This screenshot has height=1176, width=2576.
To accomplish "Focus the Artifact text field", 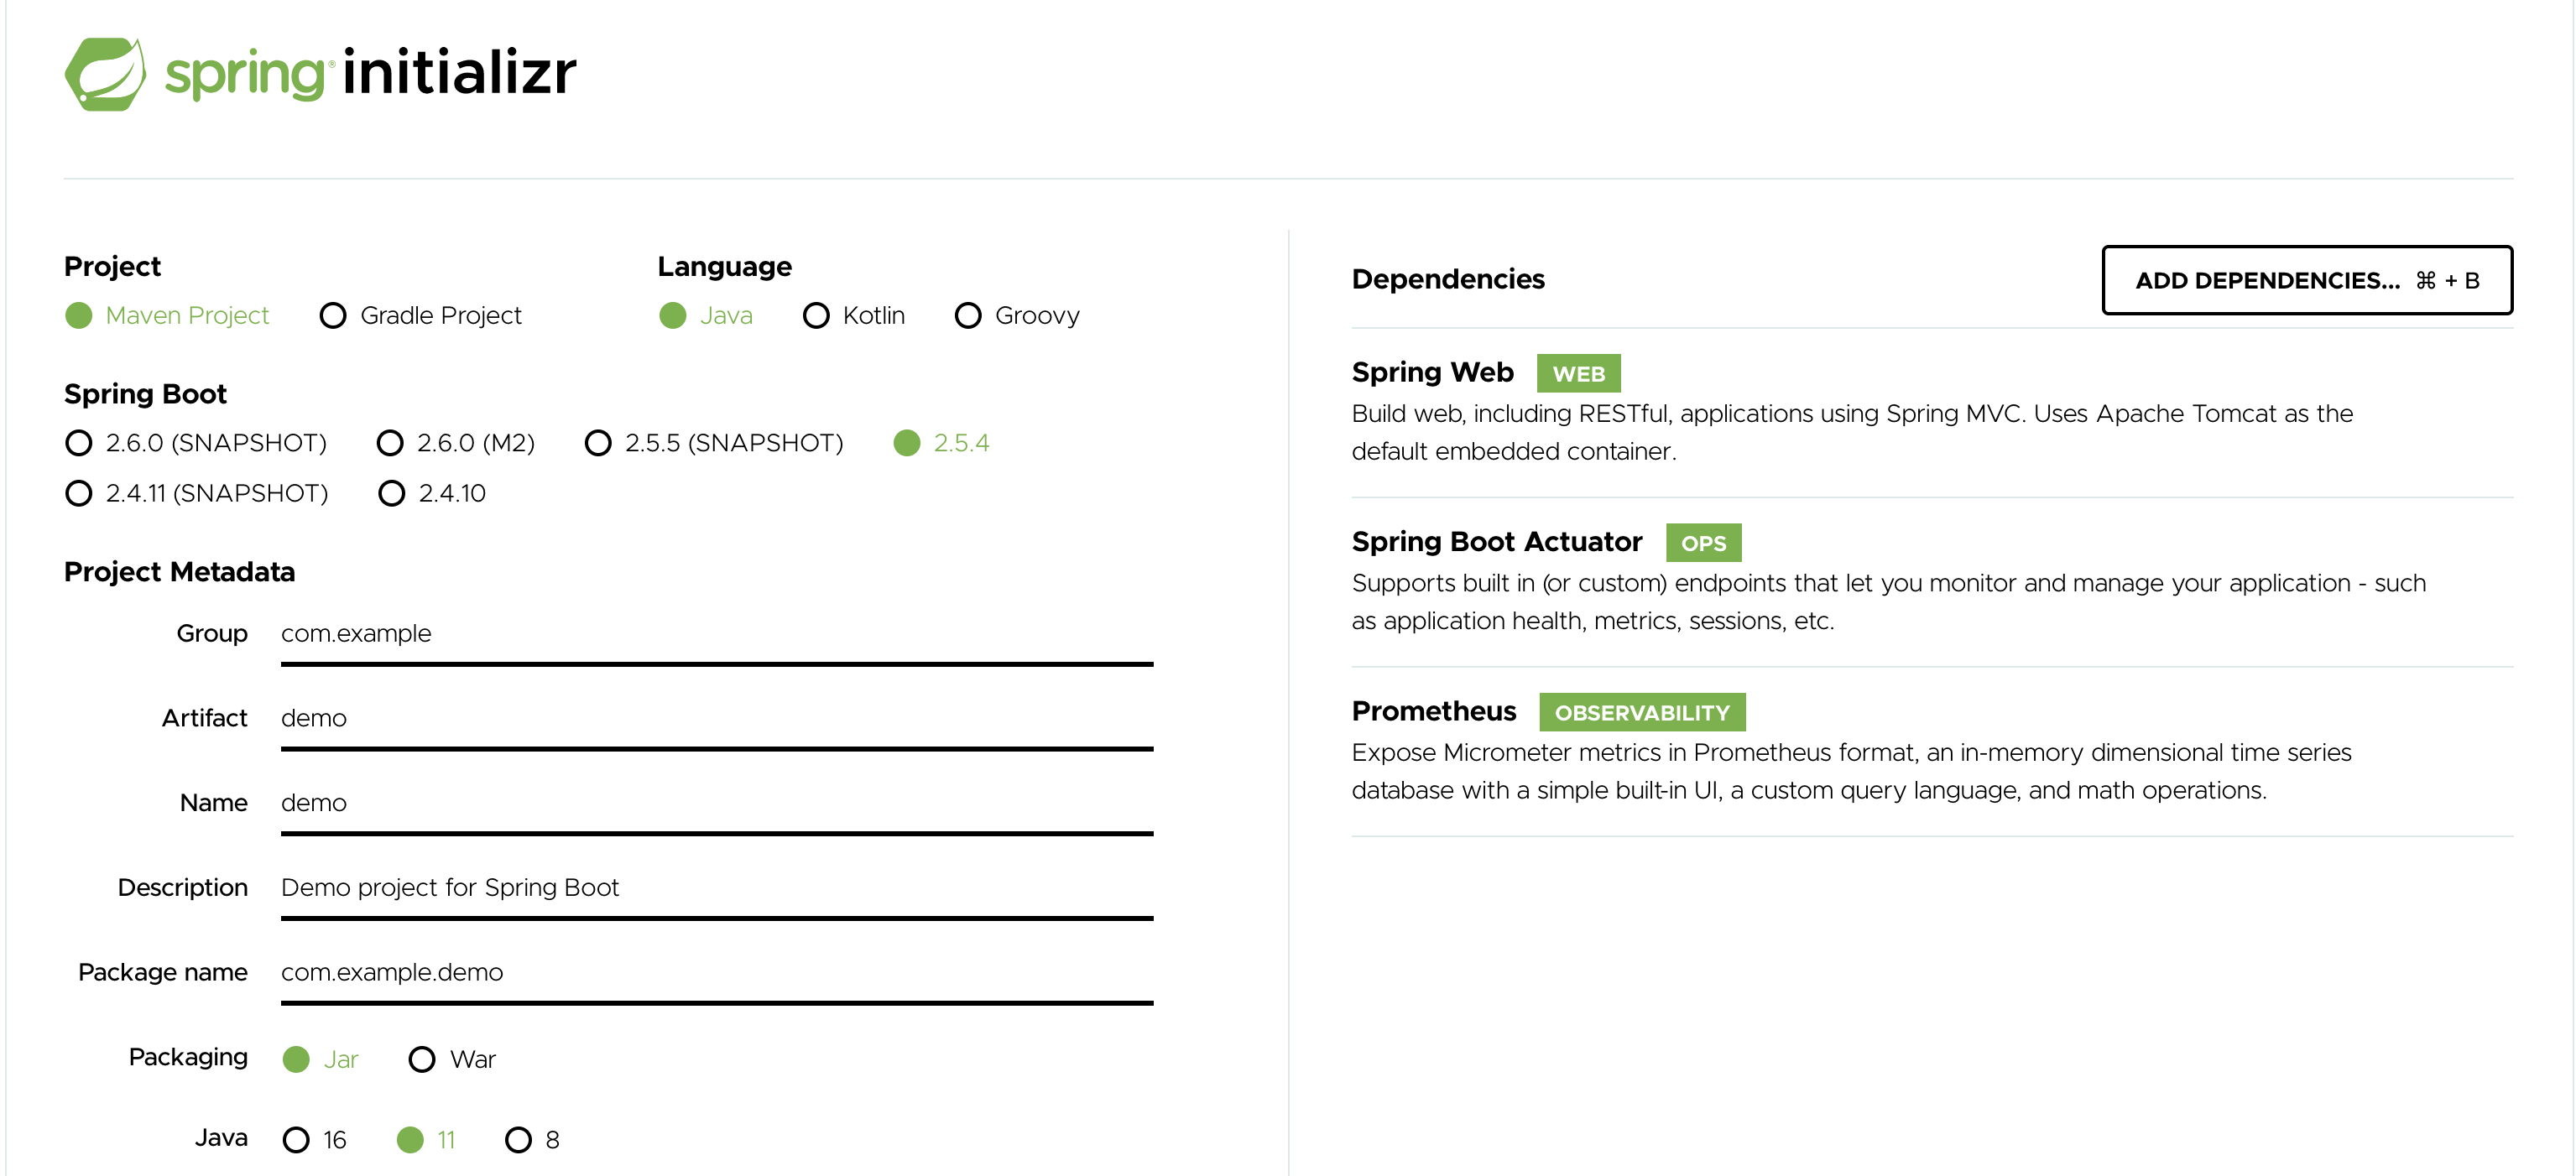I will click(x=717, y=720).
